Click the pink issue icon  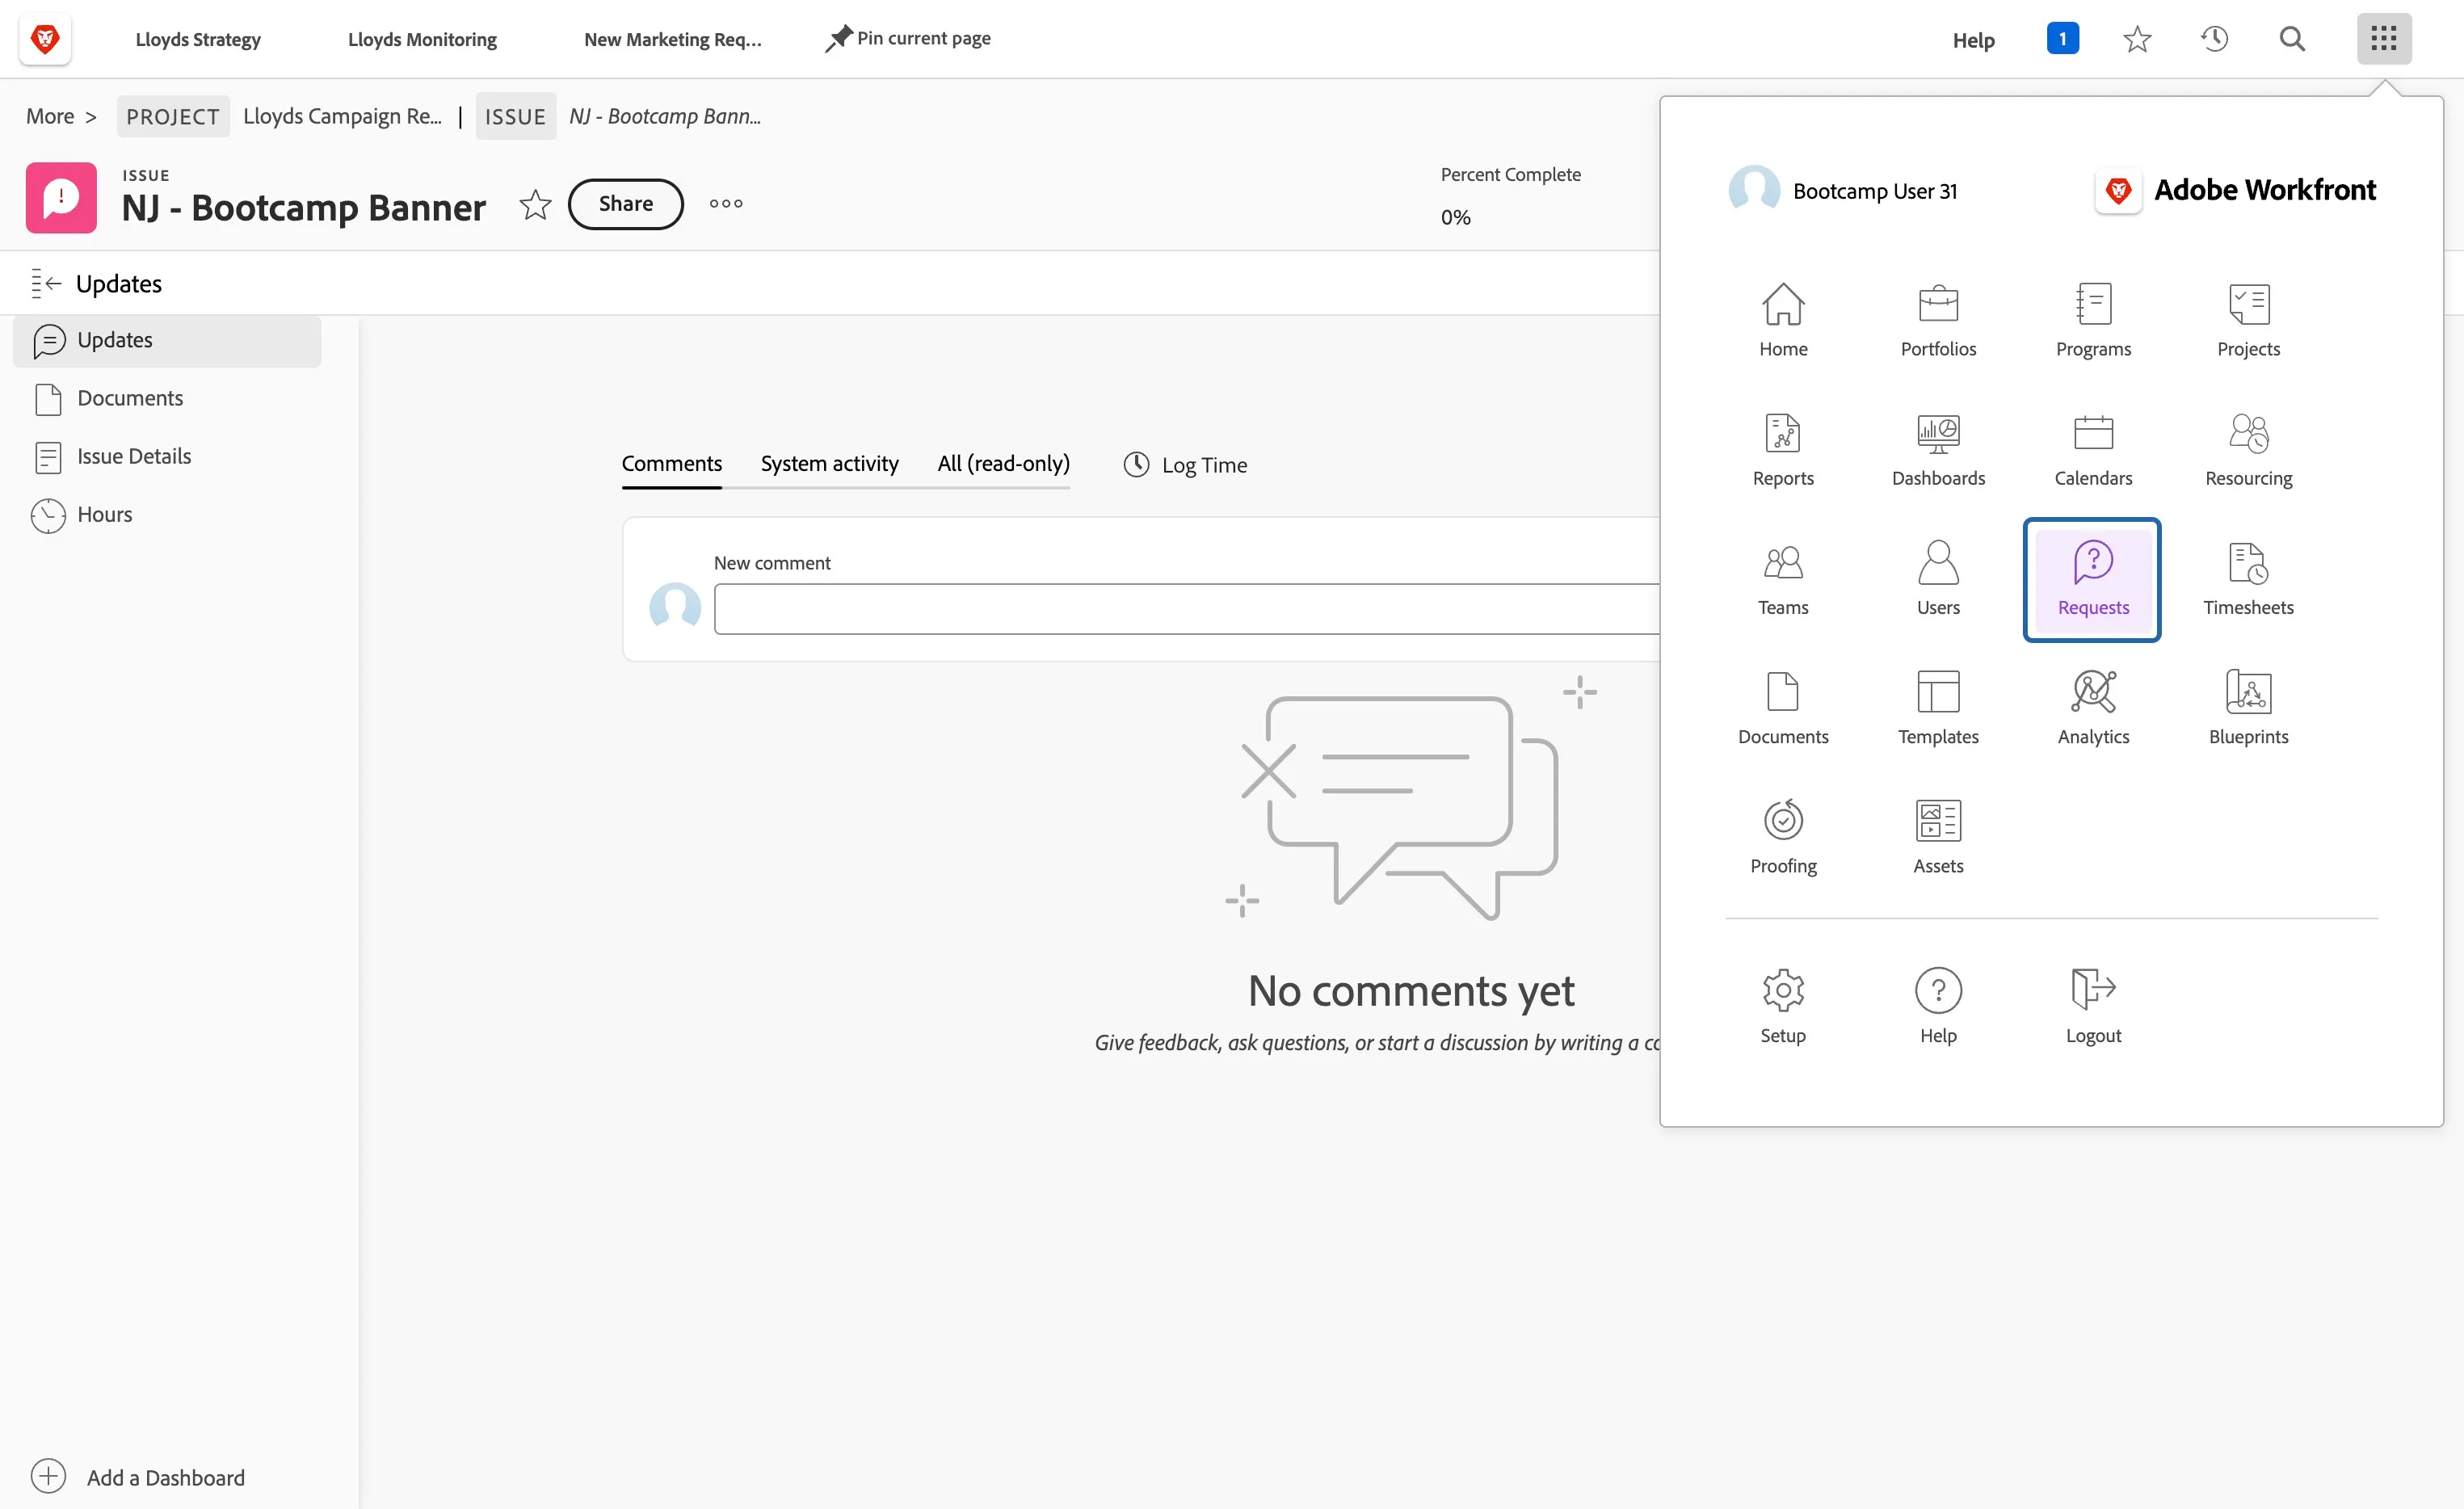(61, 198)
